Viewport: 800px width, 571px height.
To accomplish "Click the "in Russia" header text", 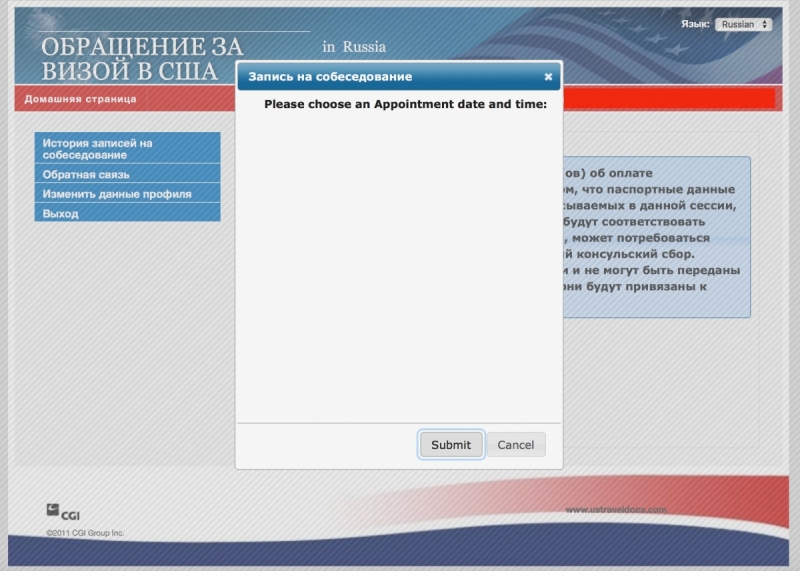I will click(353, 47).
